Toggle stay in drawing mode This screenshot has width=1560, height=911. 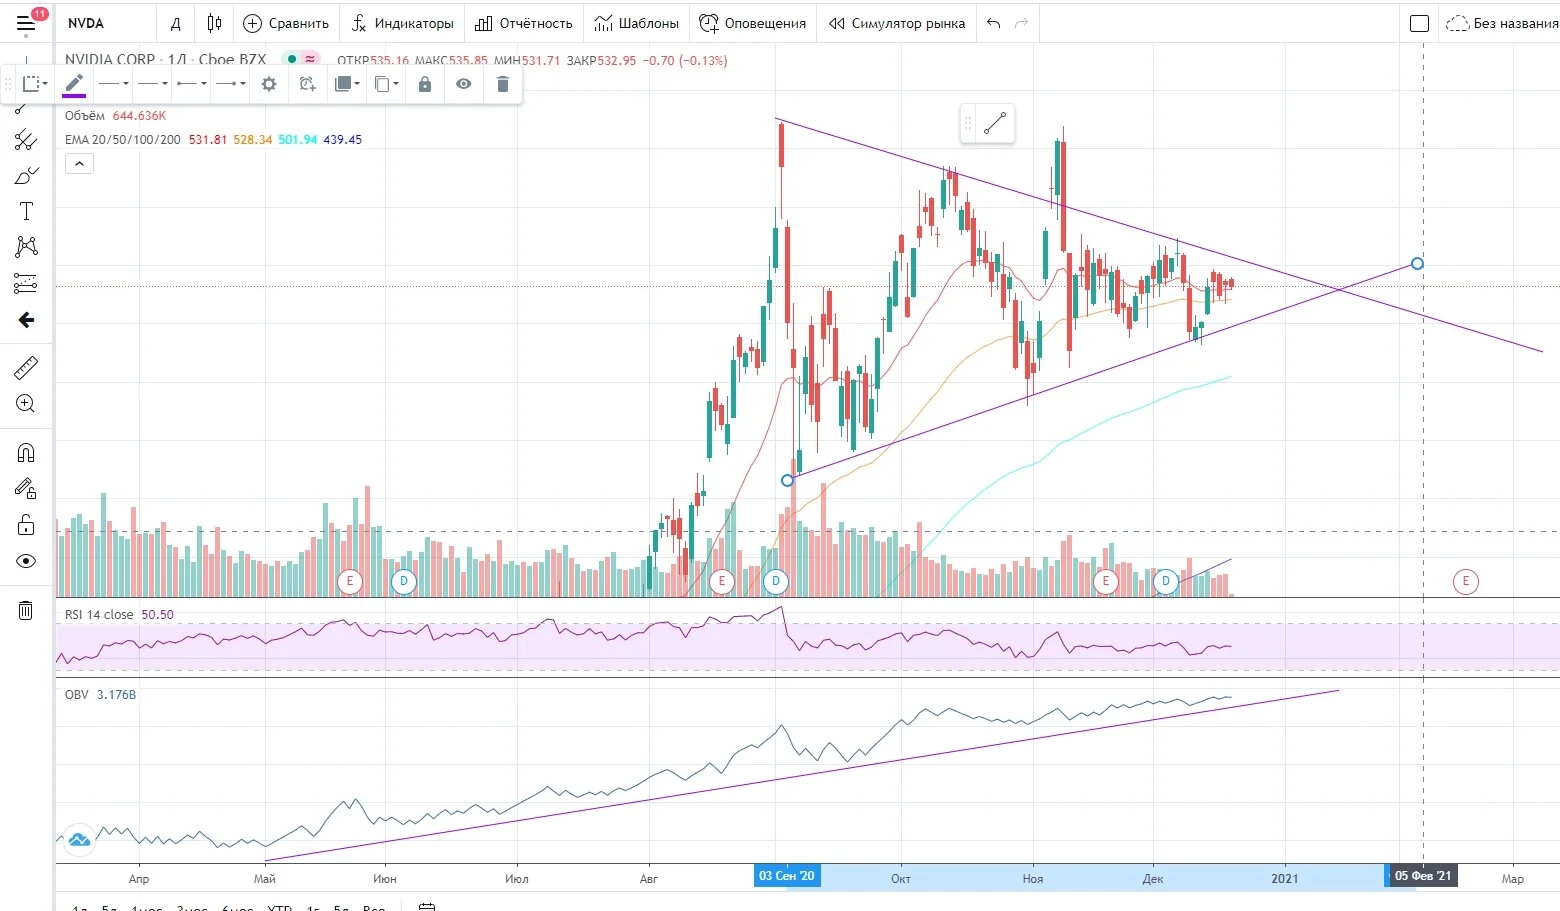pyautogui.click(x=26, y=489)
